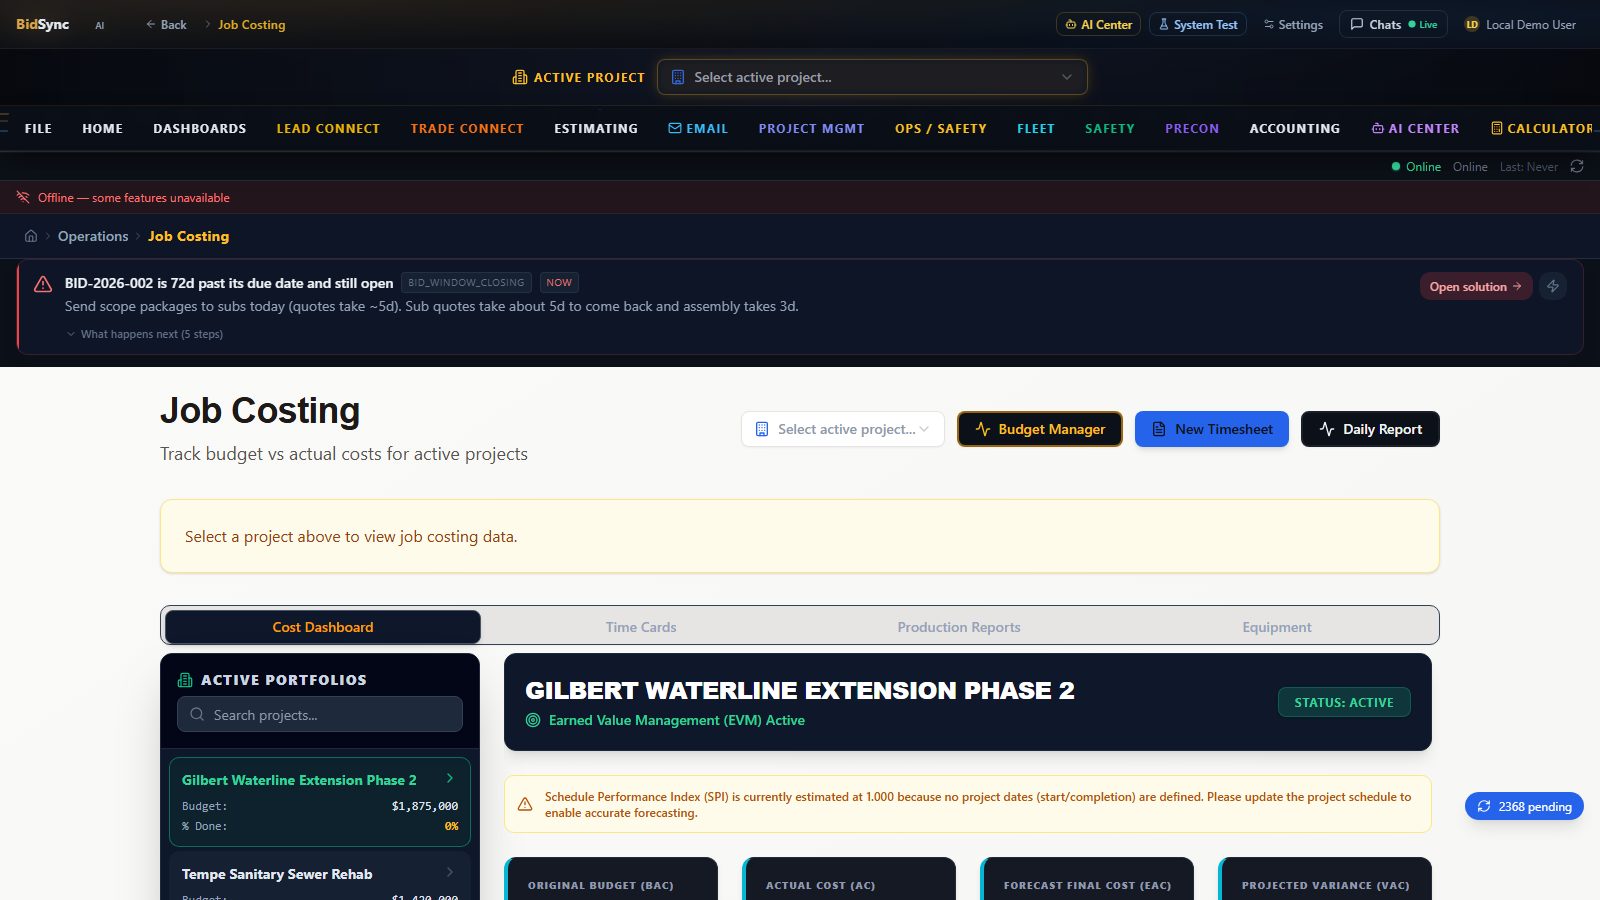Expand Tempe Sanitary Sewer Rehab chevron
The image size is (1600, 900).
(x=450, y=872)
